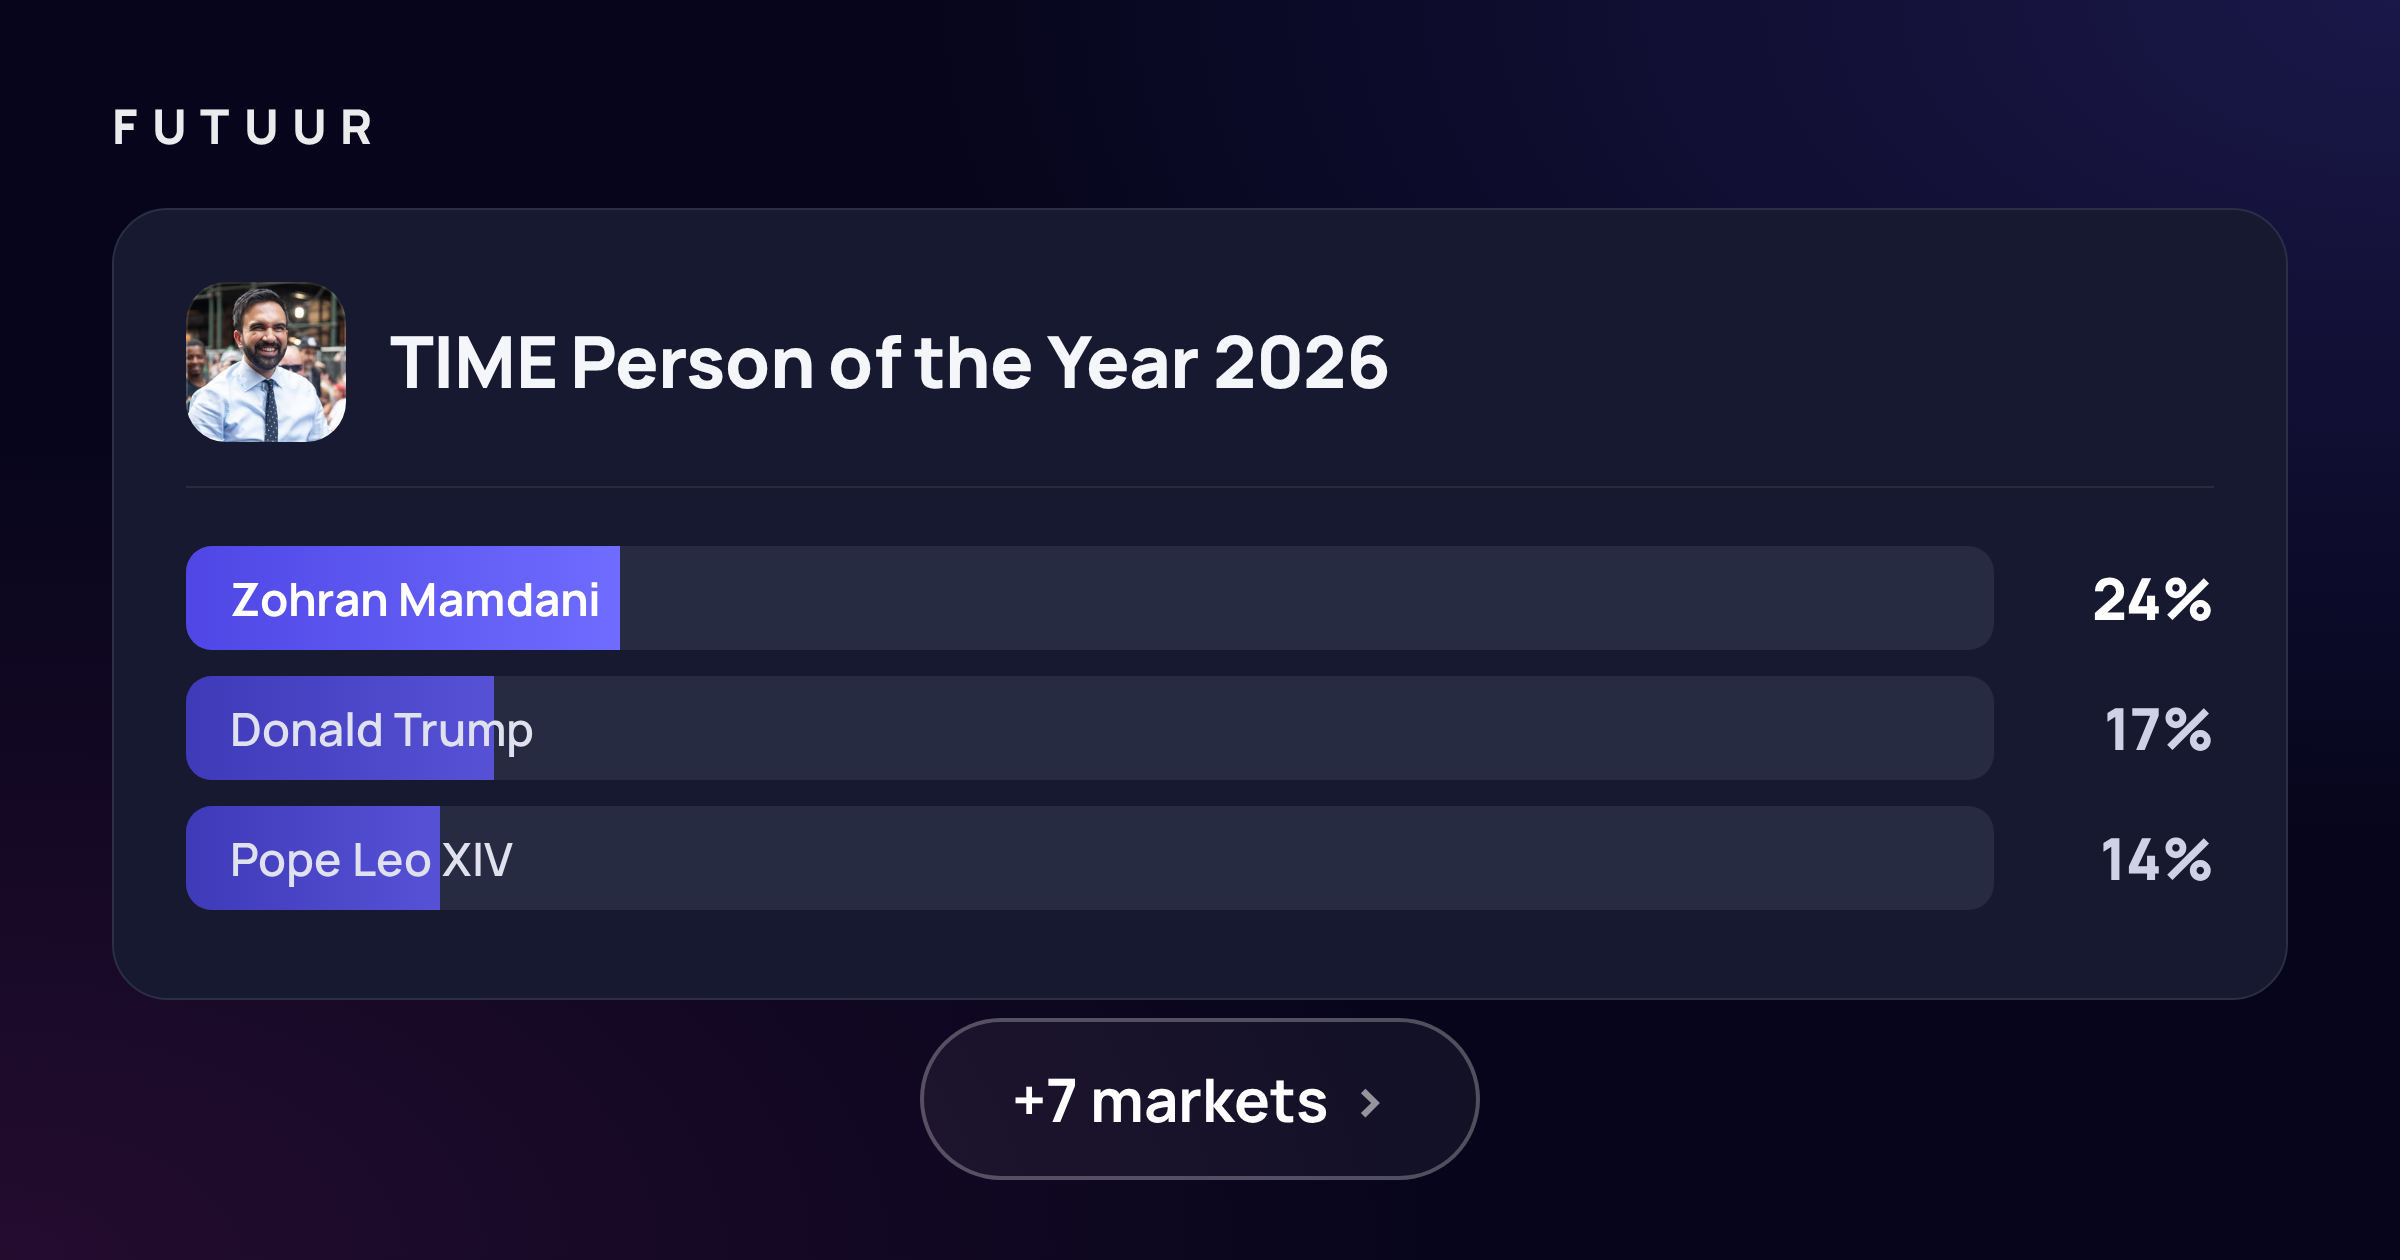Click the 24% odds value
The height and width of the screenshot is (1260, 2400).
[x=2152, y=600]
